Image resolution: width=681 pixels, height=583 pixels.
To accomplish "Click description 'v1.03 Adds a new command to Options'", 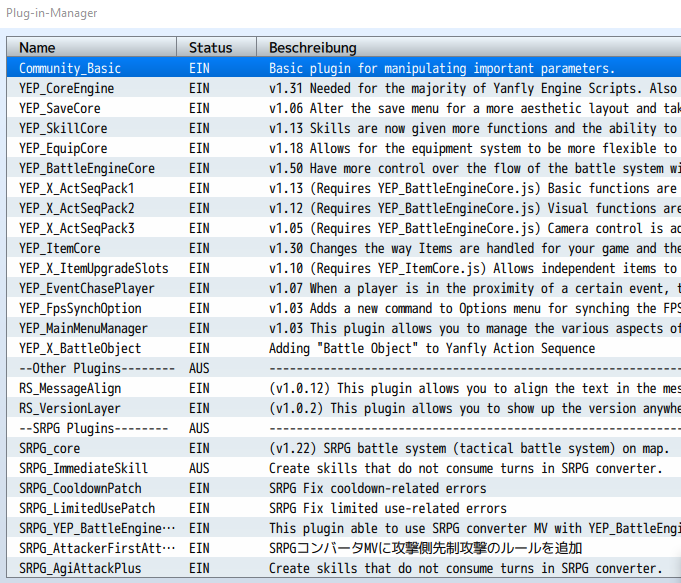I will point(475,308).
